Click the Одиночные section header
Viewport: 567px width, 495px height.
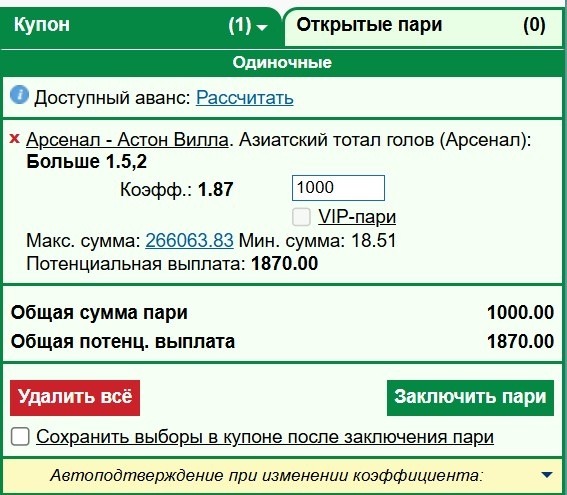coord(282,62)
